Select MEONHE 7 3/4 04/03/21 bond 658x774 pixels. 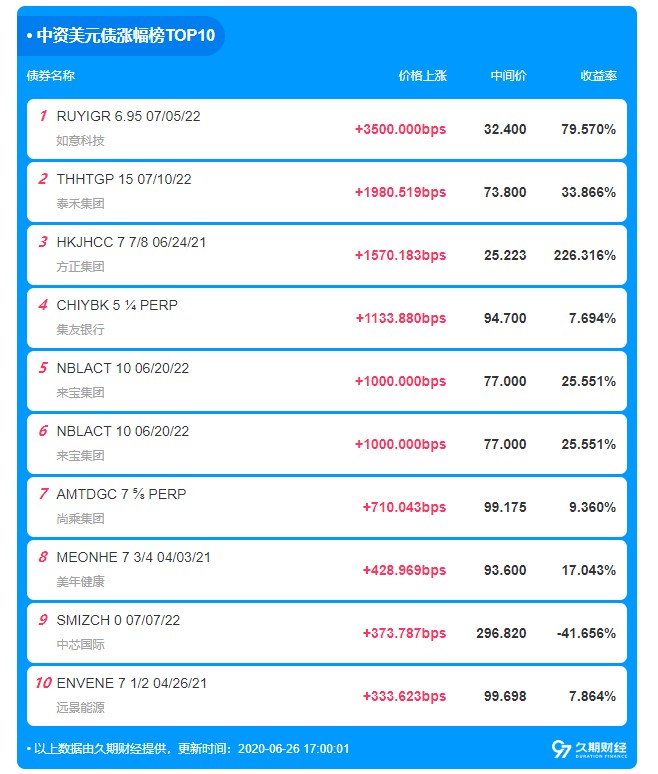point(133,557)
